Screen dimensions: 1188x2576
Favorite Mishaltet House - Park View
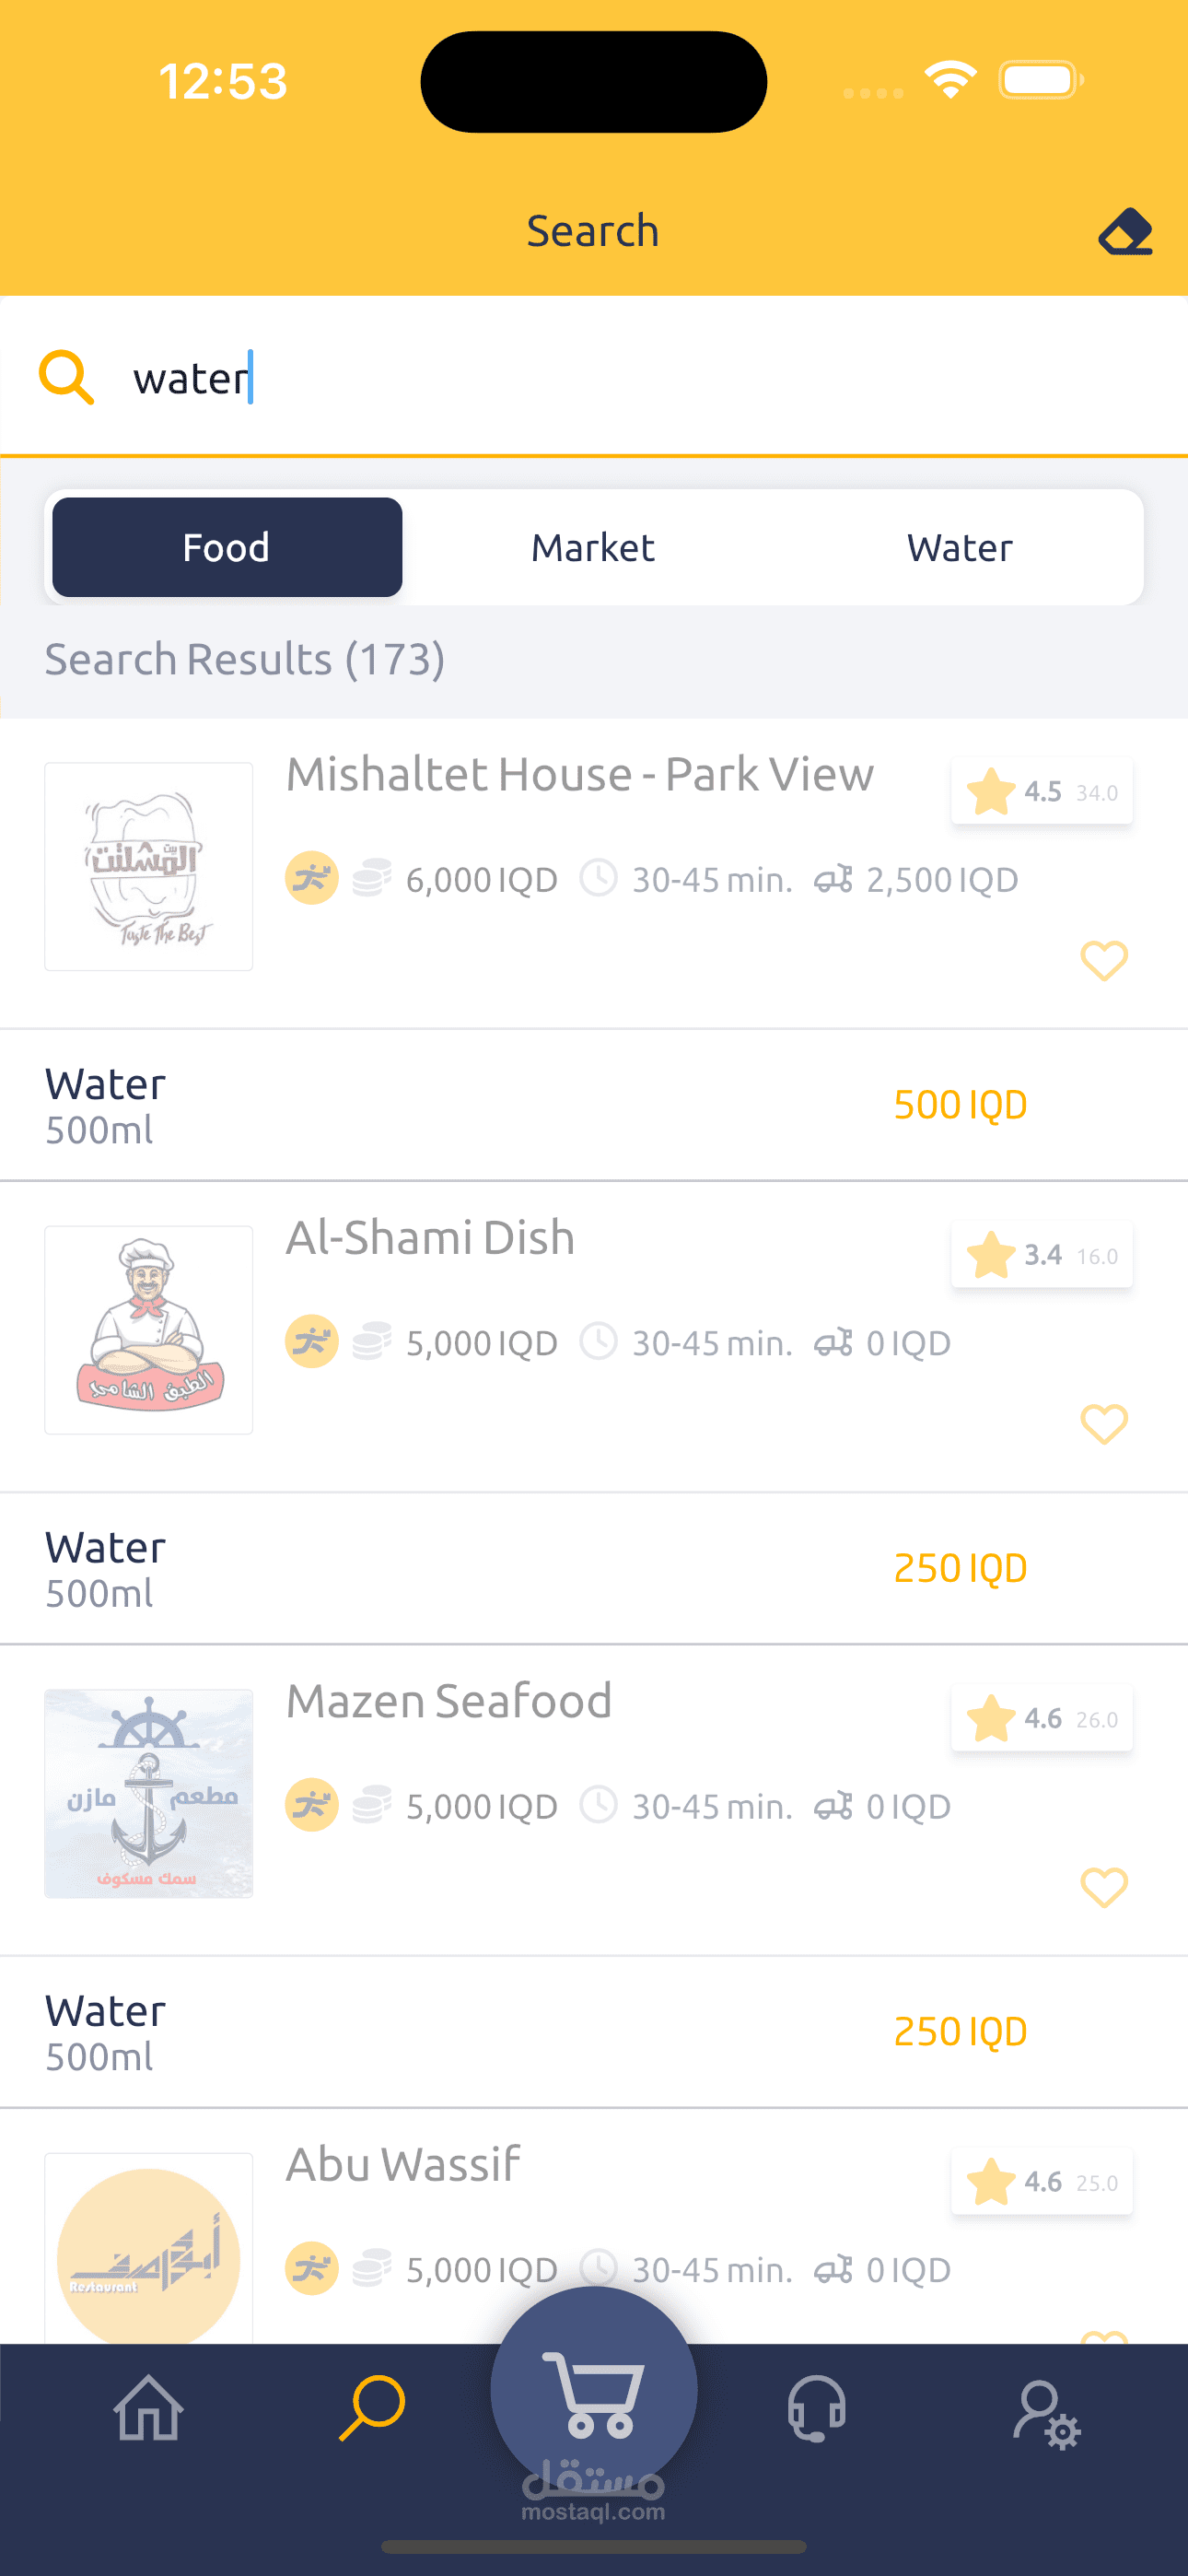click(1104, 961)
